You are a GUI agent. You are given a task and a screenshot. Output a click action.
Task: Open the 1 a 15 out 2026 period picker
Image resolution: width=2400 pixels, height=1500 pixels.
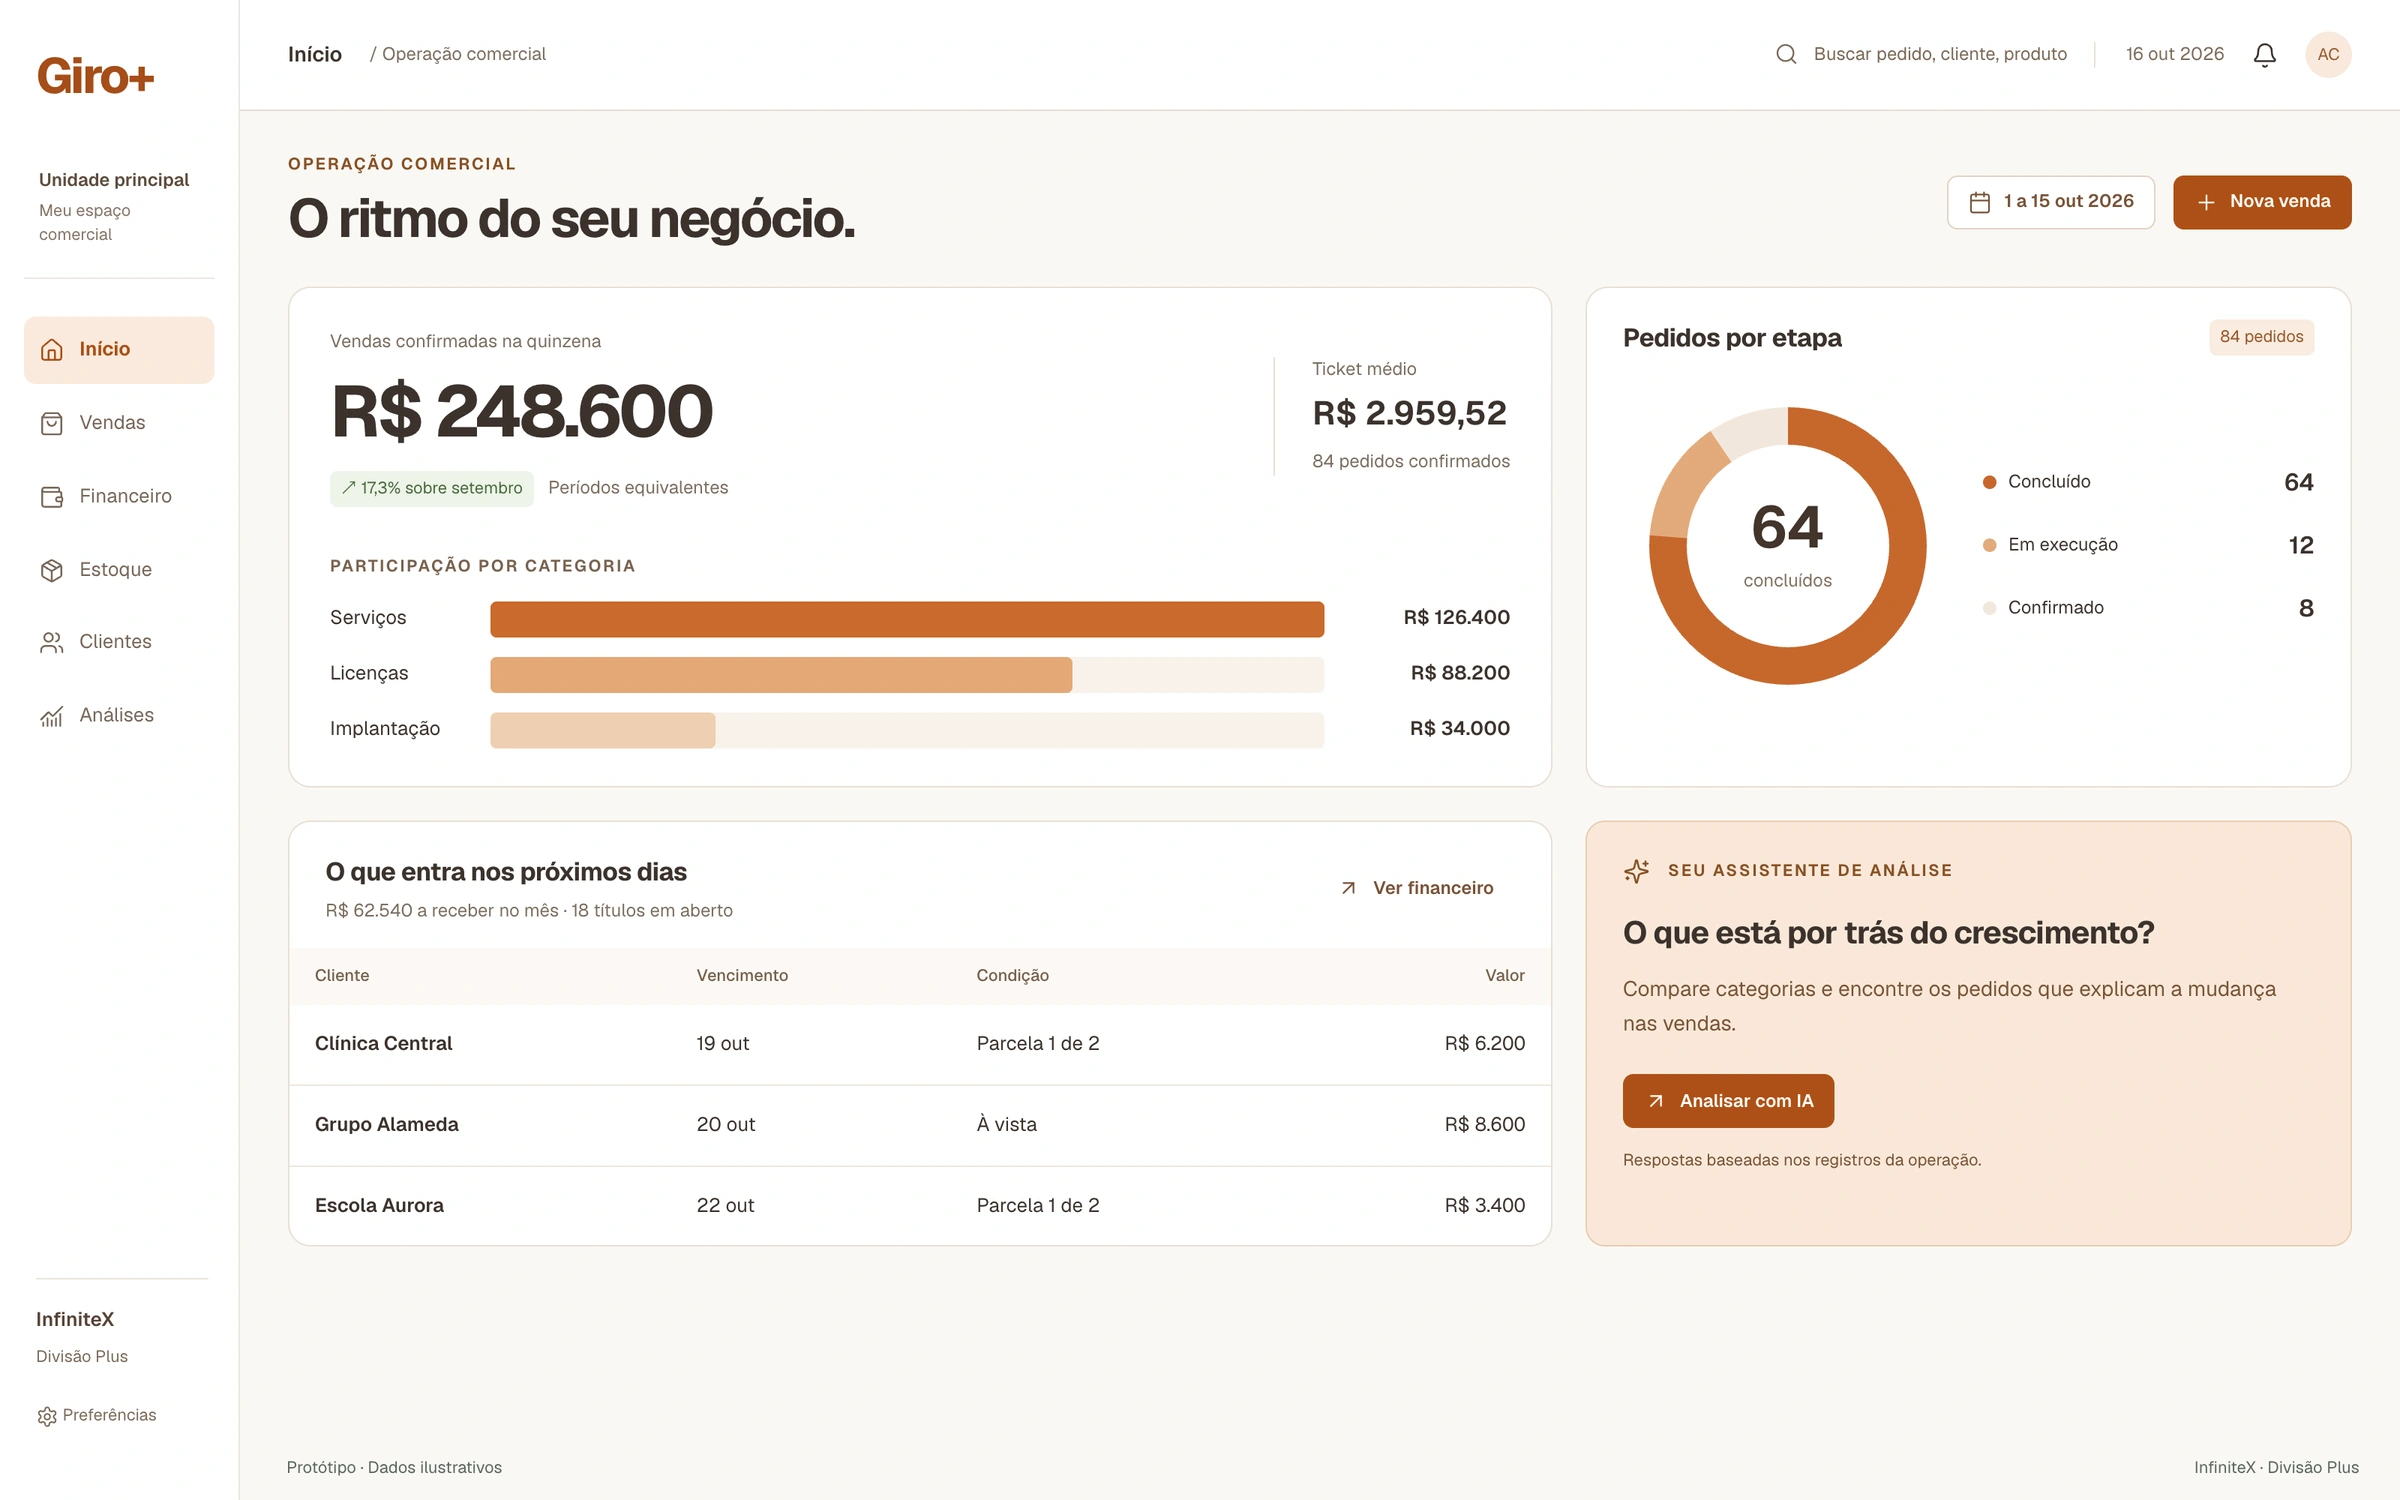[x=2051, y=202]
